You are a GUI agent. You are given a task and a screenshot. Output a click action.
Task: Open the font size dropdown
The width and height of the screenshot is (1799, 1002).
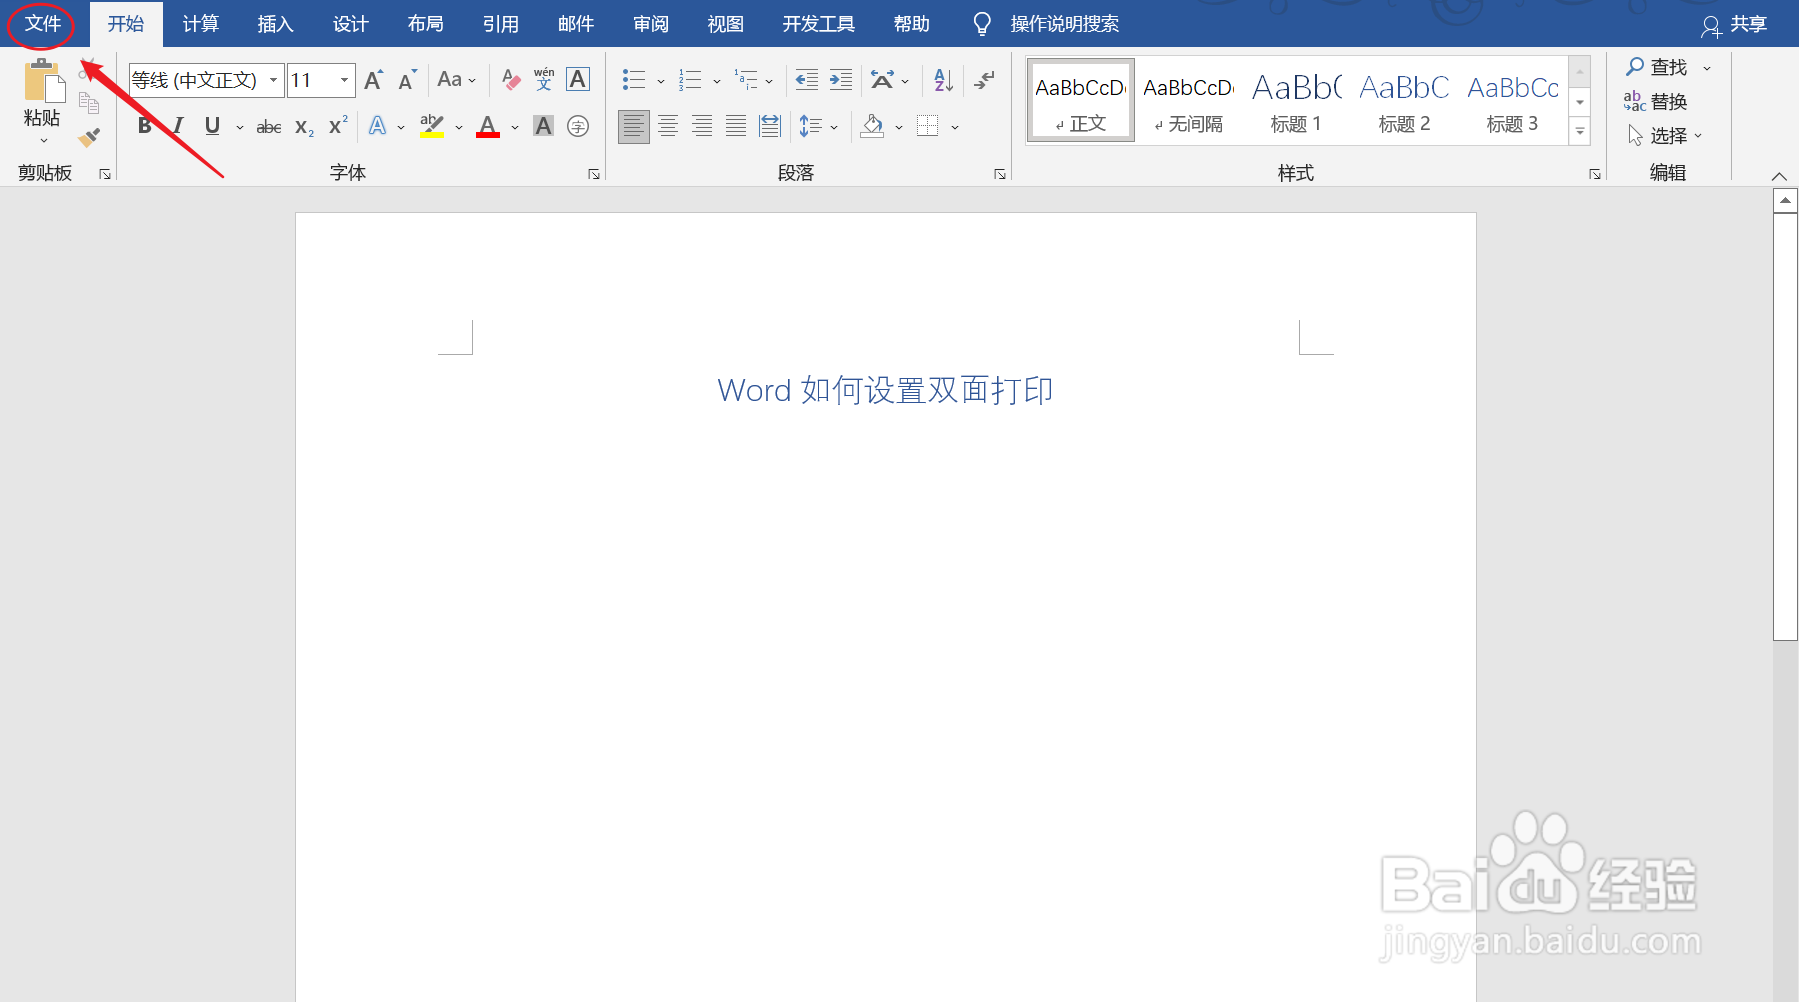point(344,79)
